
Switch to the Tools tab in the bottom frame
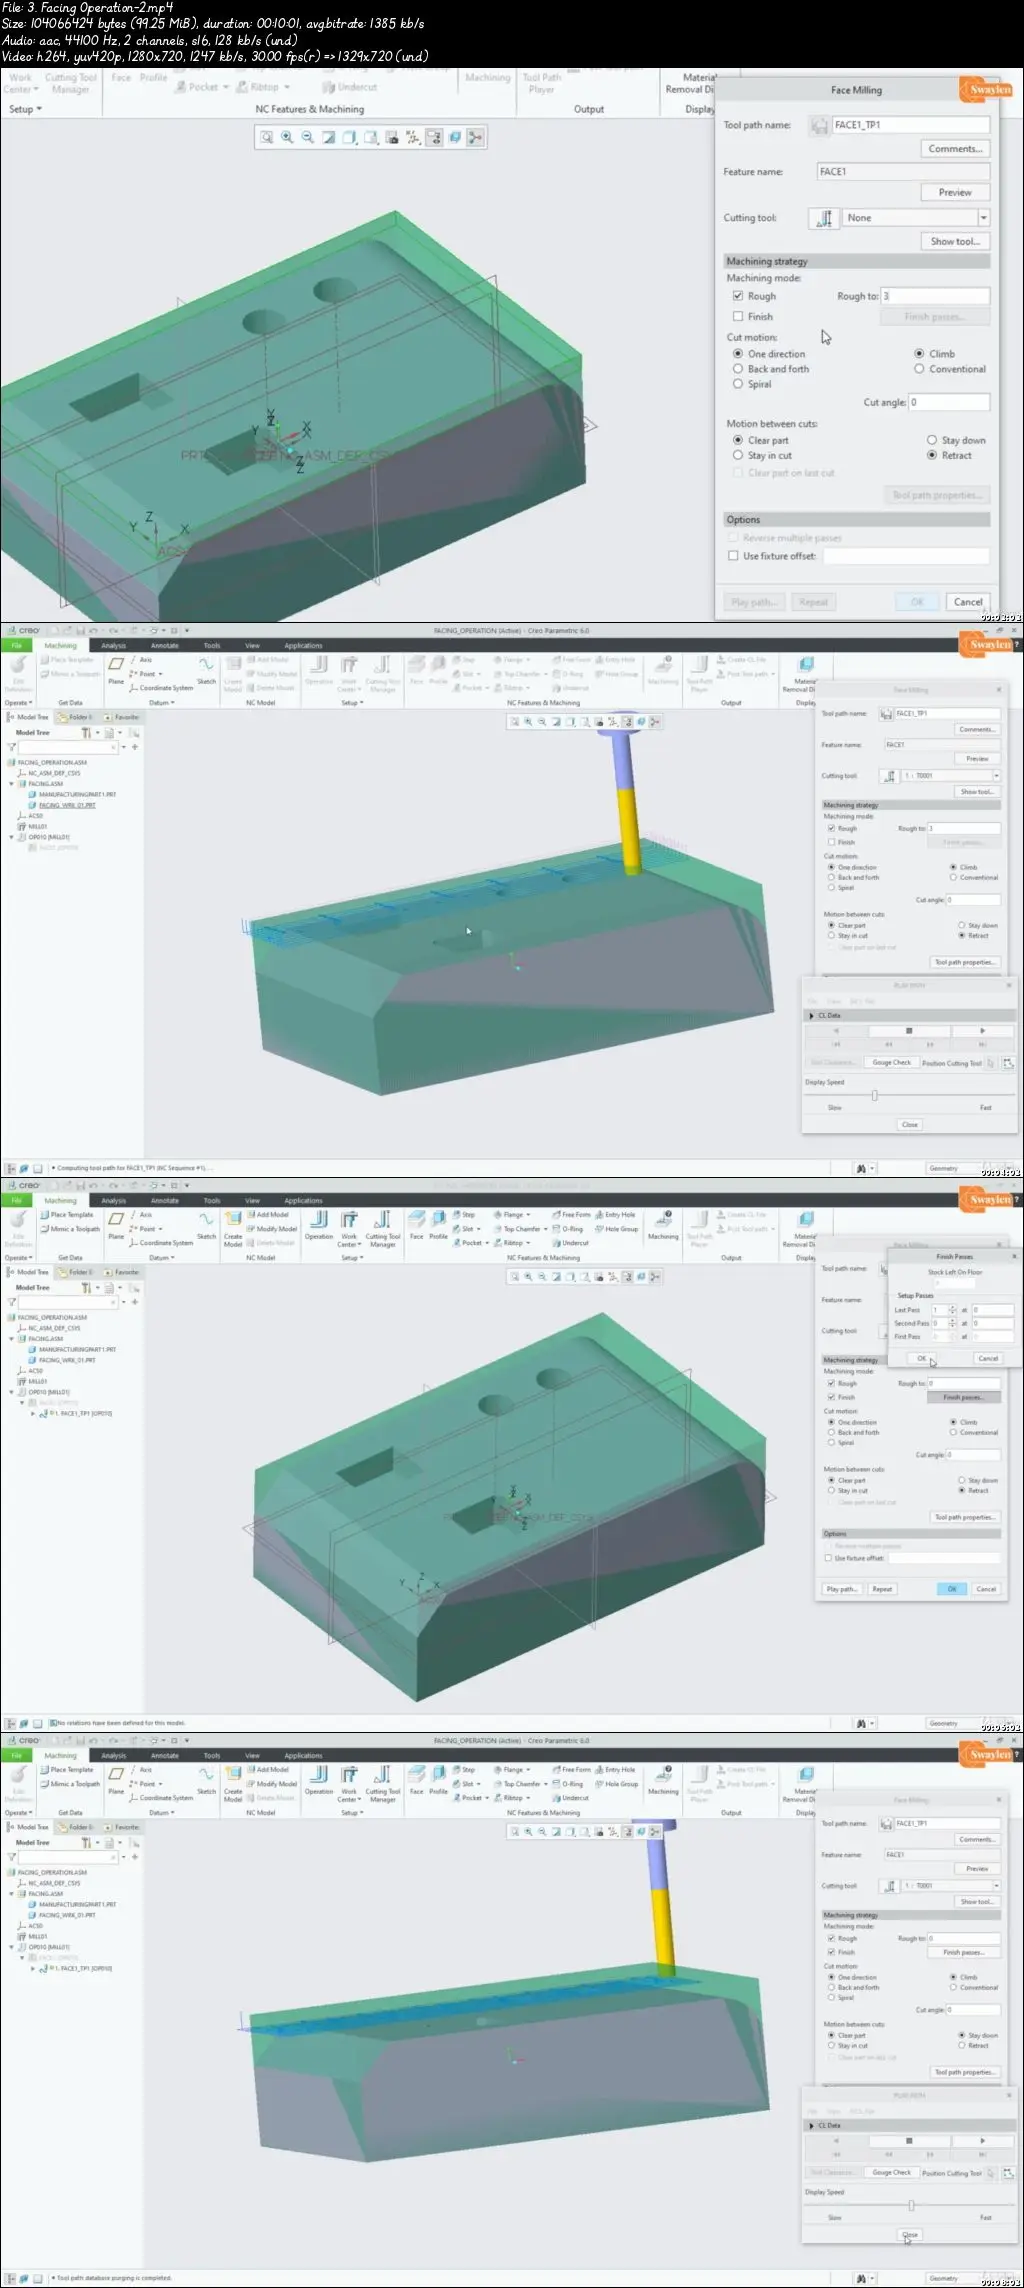(212, 1755)
